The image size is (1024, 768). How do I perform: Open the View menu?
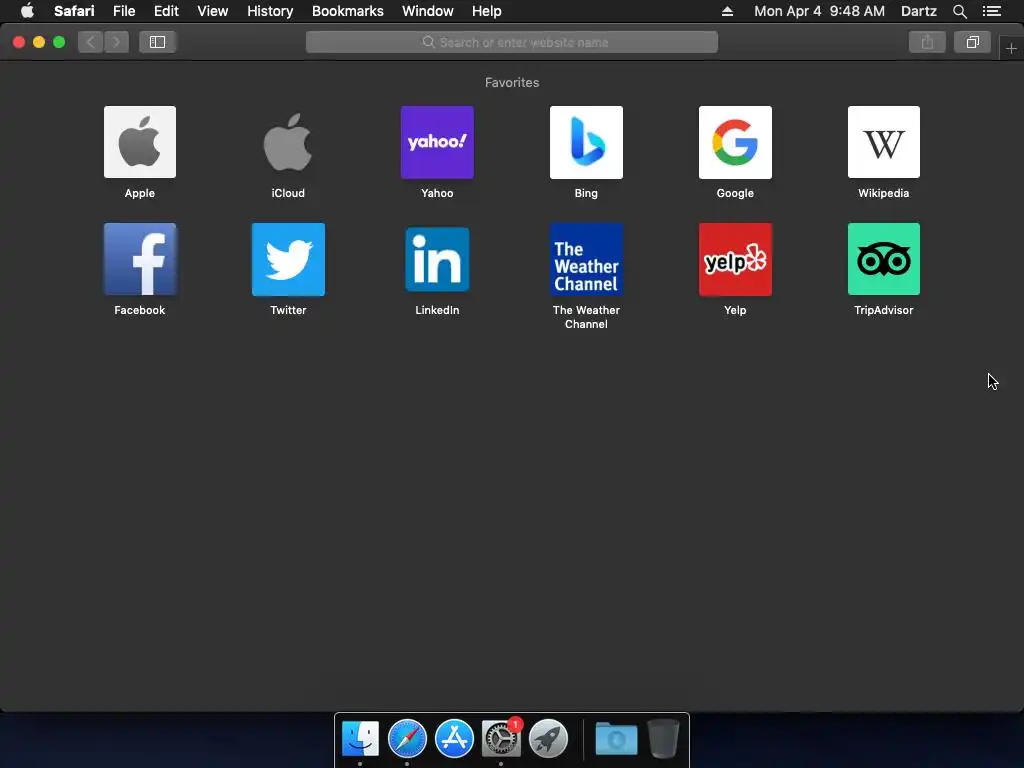tap(212, 11)
